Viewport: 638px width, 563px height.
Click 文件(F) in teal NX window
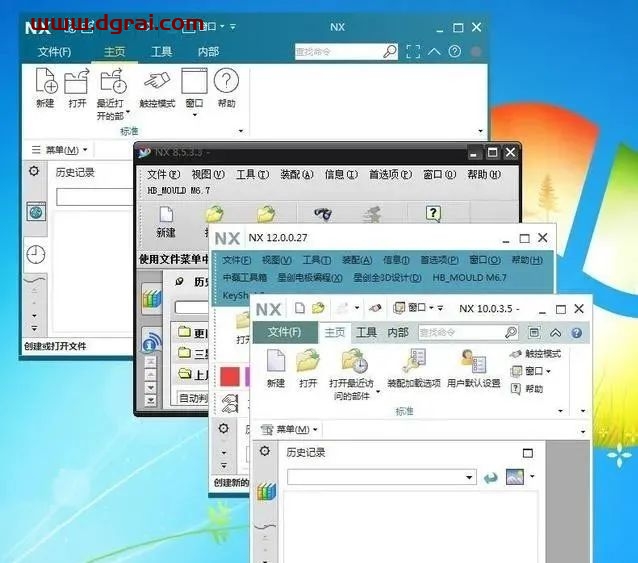(55, 52)
